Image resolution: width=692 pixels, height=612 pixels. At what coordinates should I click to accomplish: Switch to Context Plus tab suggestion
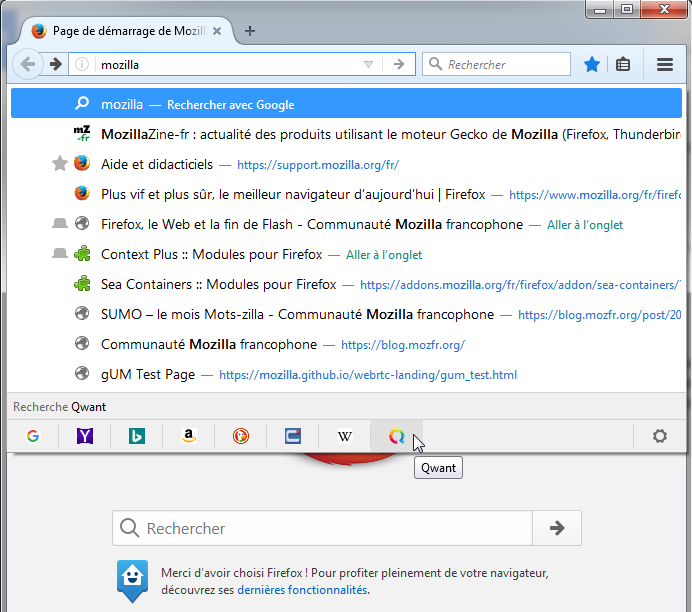coord(346,254)
